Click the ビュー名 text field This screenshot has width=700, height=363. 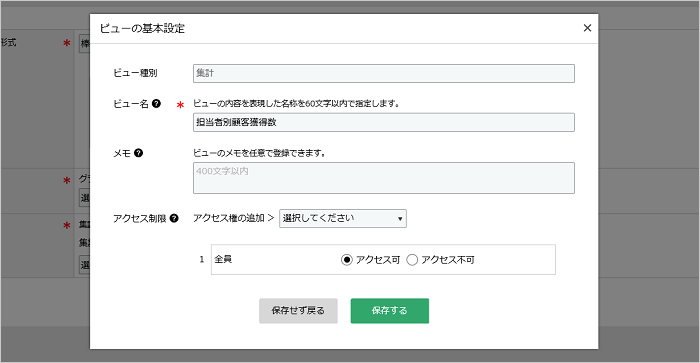point(384,122)
